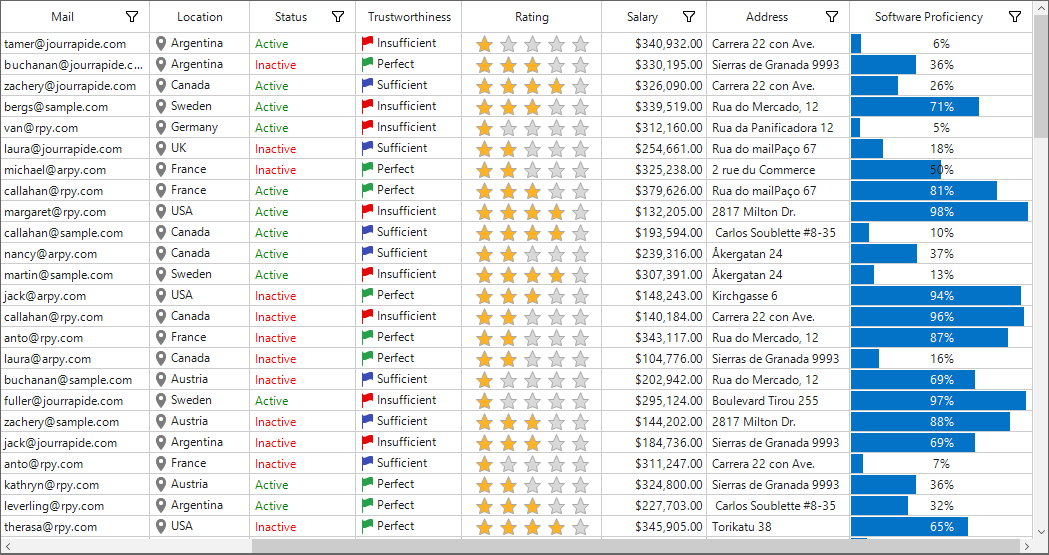1049x555 pixels.
Task: Click the 7% proficiency value
Action: coord(941,463)
